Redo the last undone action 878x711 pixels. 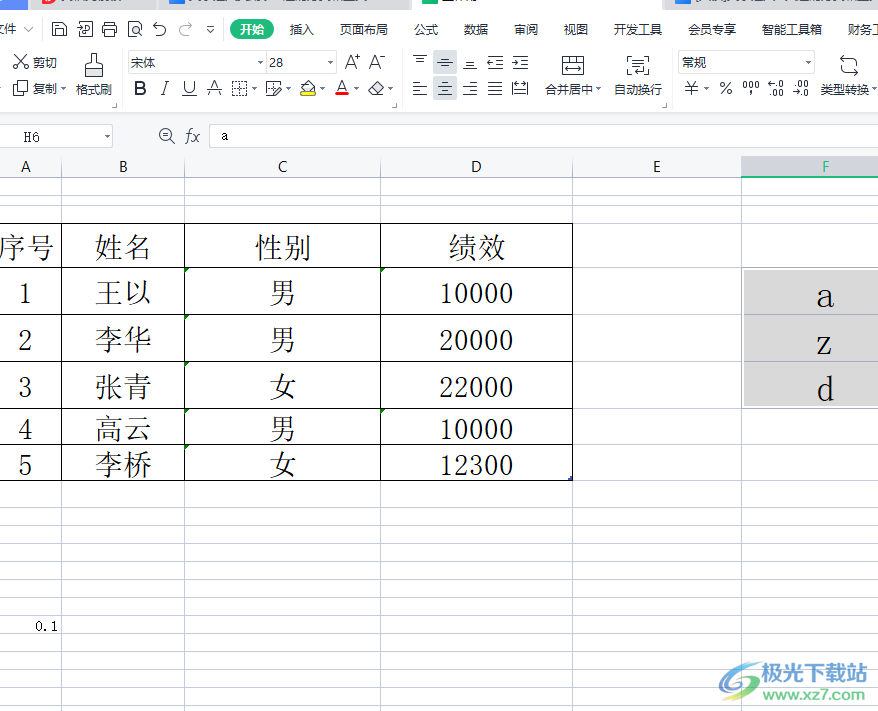point(185,29)
